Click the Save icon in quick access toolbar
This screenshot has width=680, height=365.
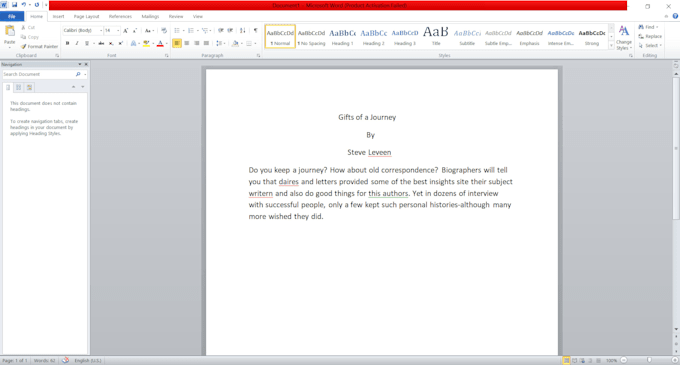point(14,5)
